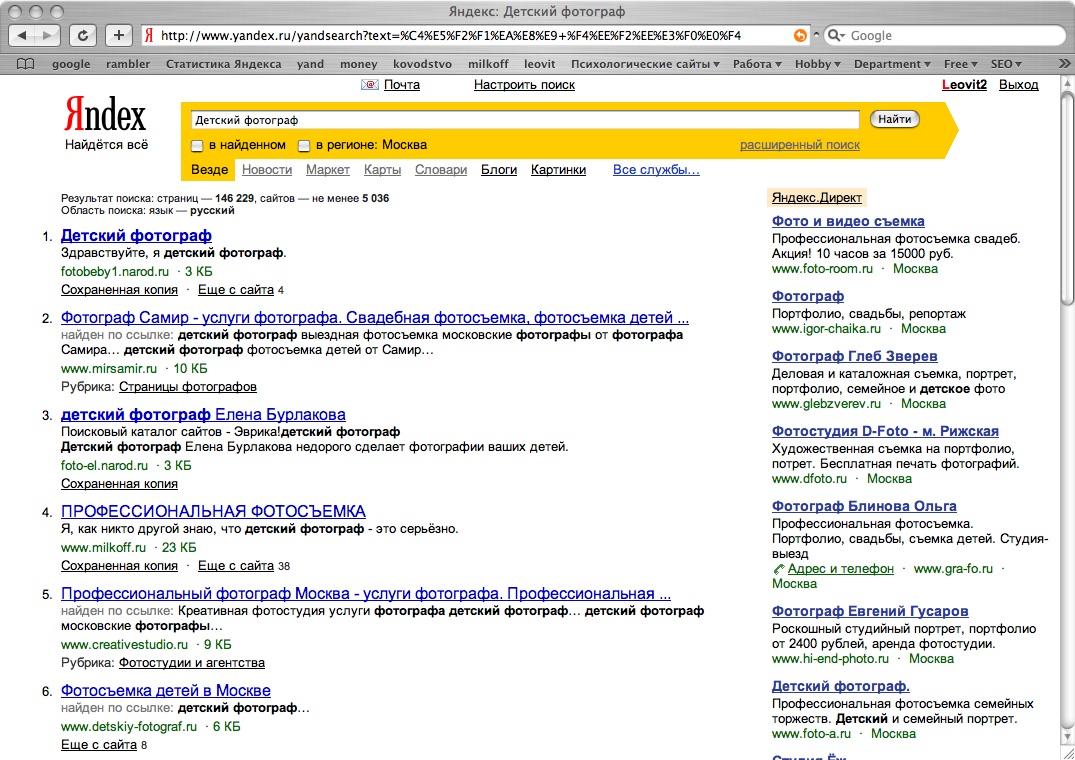This screenshot has height=760, width=1075.
Task: Expand the SEO bookmarks folder
Action: [1006, 64]
